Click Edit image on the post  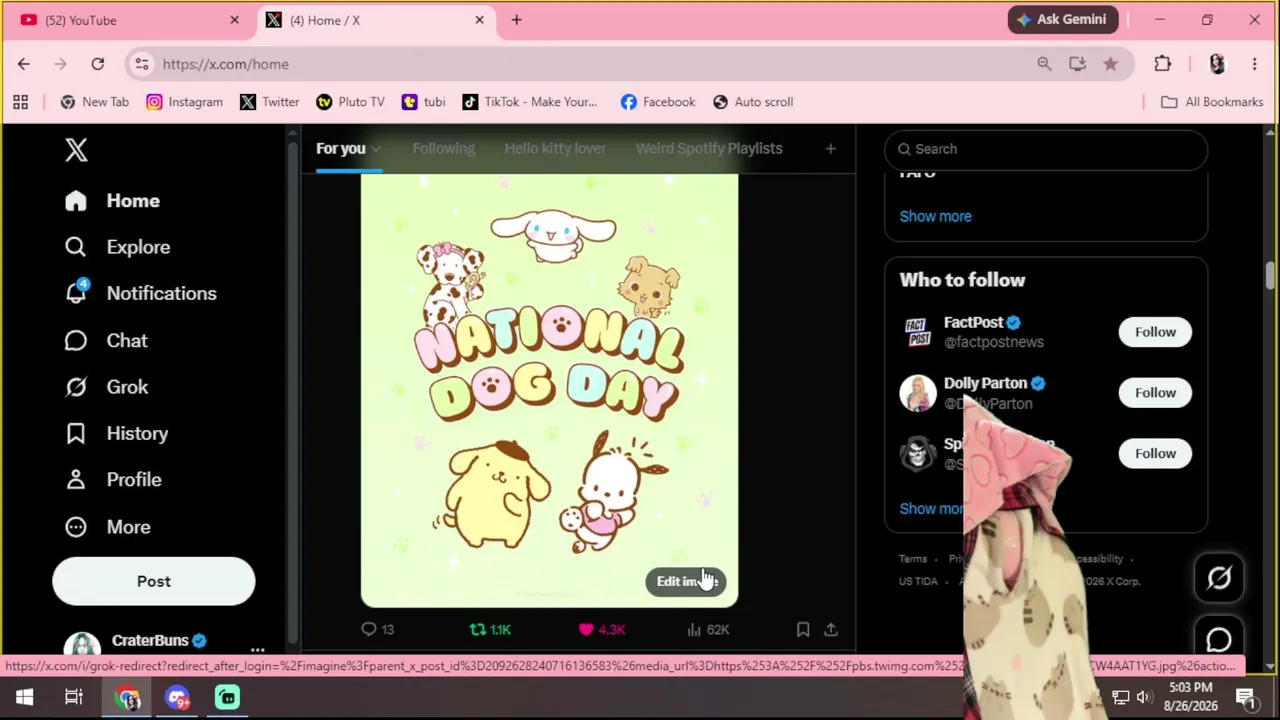point(687,581)
